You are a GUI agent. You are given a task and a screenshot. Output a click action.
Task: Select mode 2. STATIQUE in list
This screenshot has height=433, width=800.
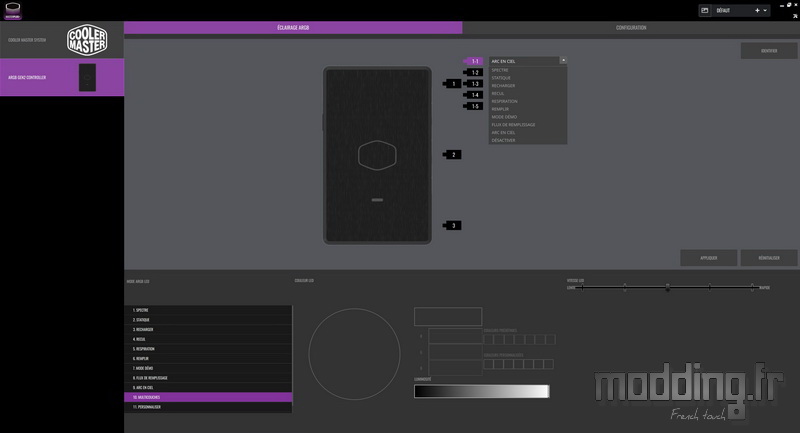[x=208, y=320]
